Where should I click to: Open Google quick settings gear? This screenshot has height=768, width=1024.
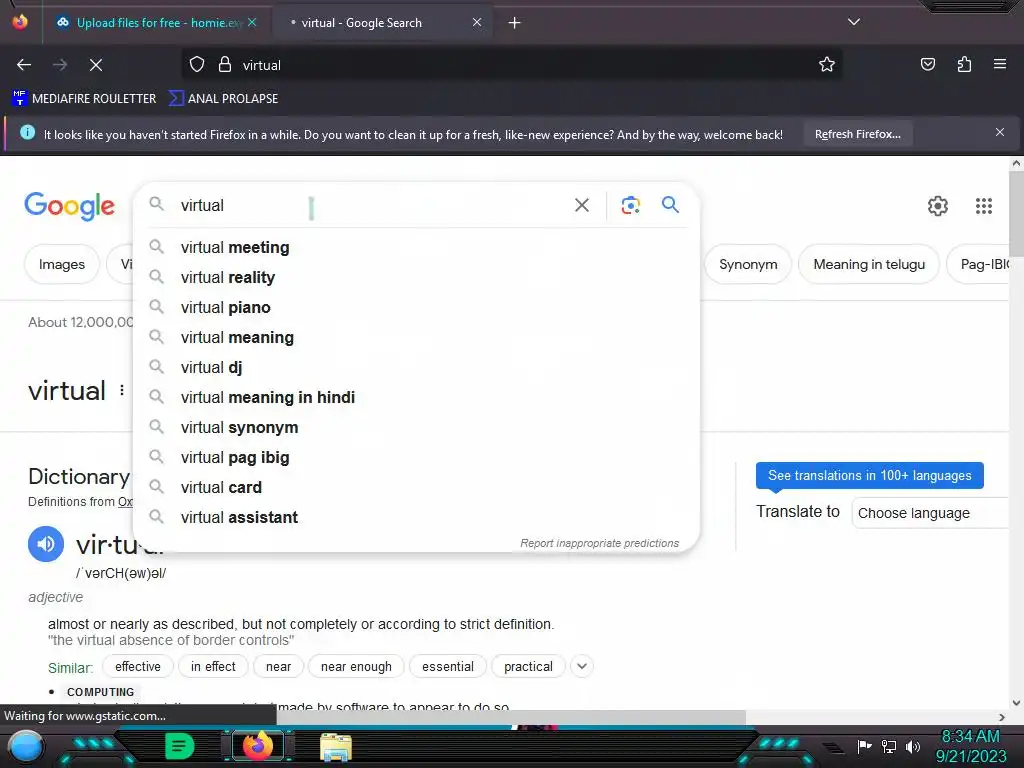938,206
